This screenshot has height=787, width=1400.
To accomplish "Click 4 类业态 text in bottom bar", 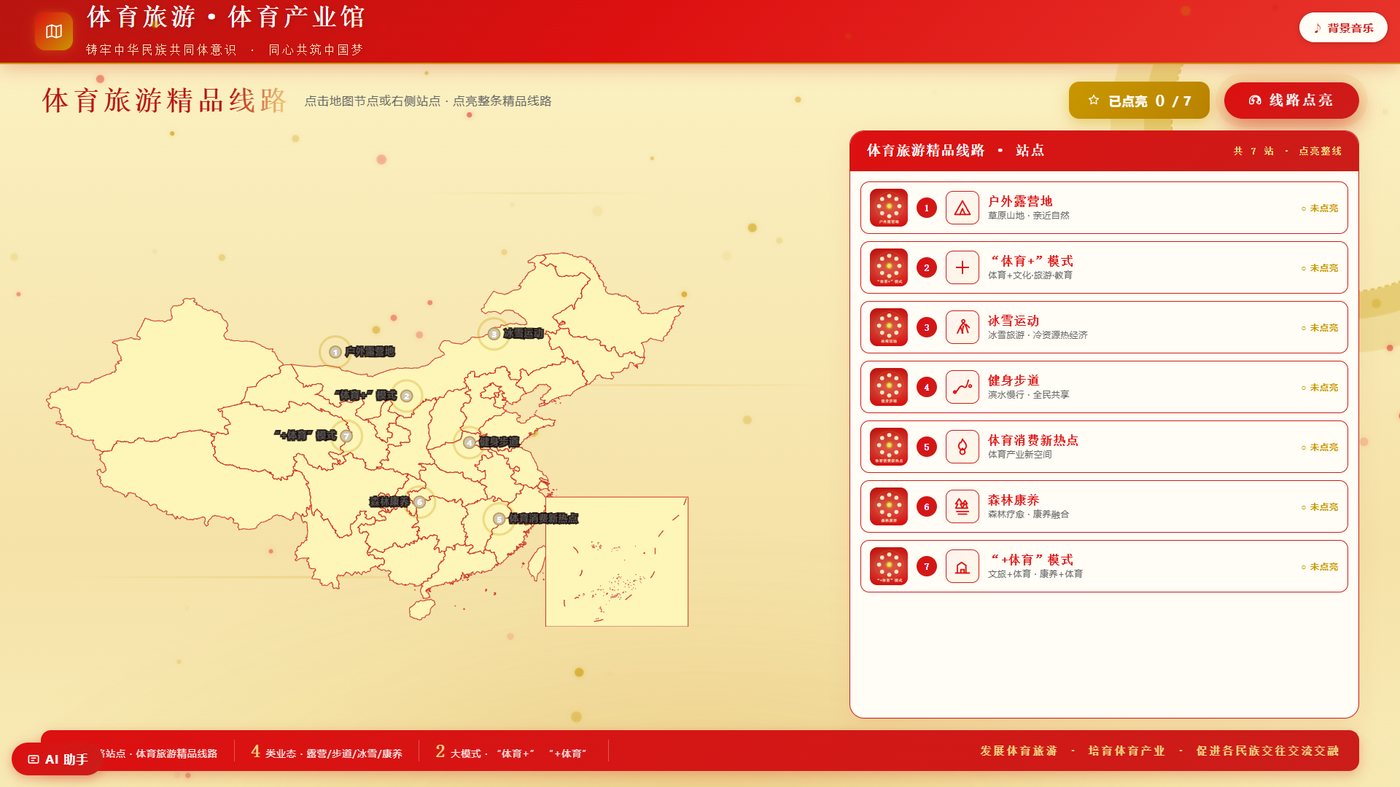I will point(326,752).
